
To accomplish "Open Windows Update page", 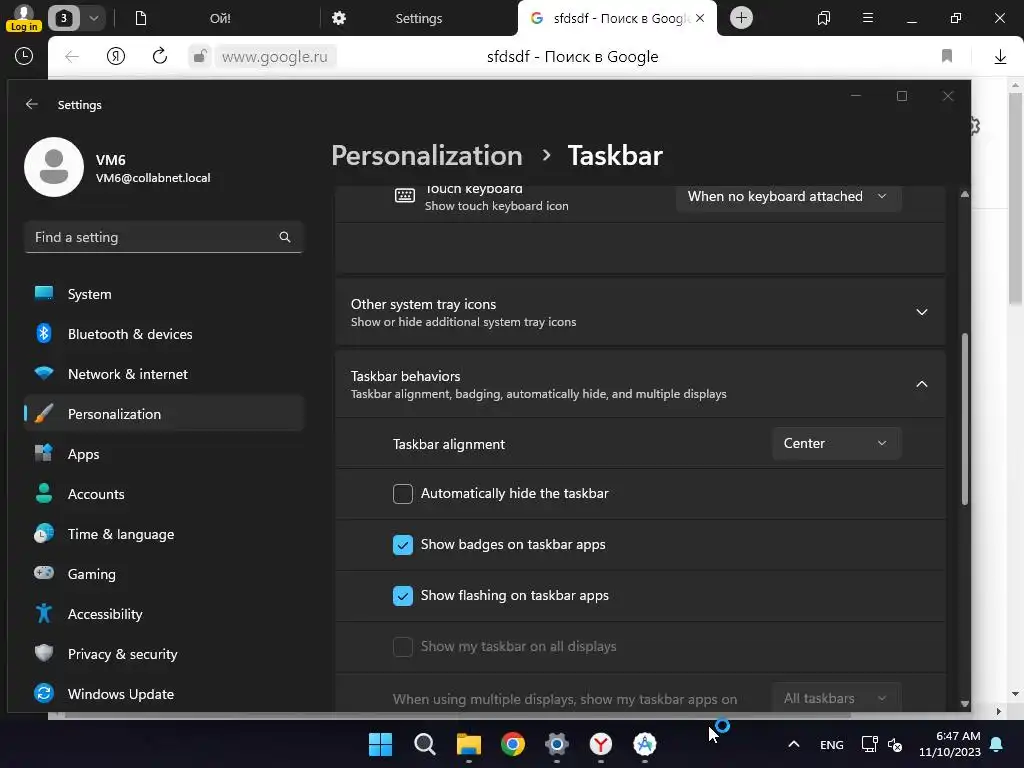I will point(164,694).
